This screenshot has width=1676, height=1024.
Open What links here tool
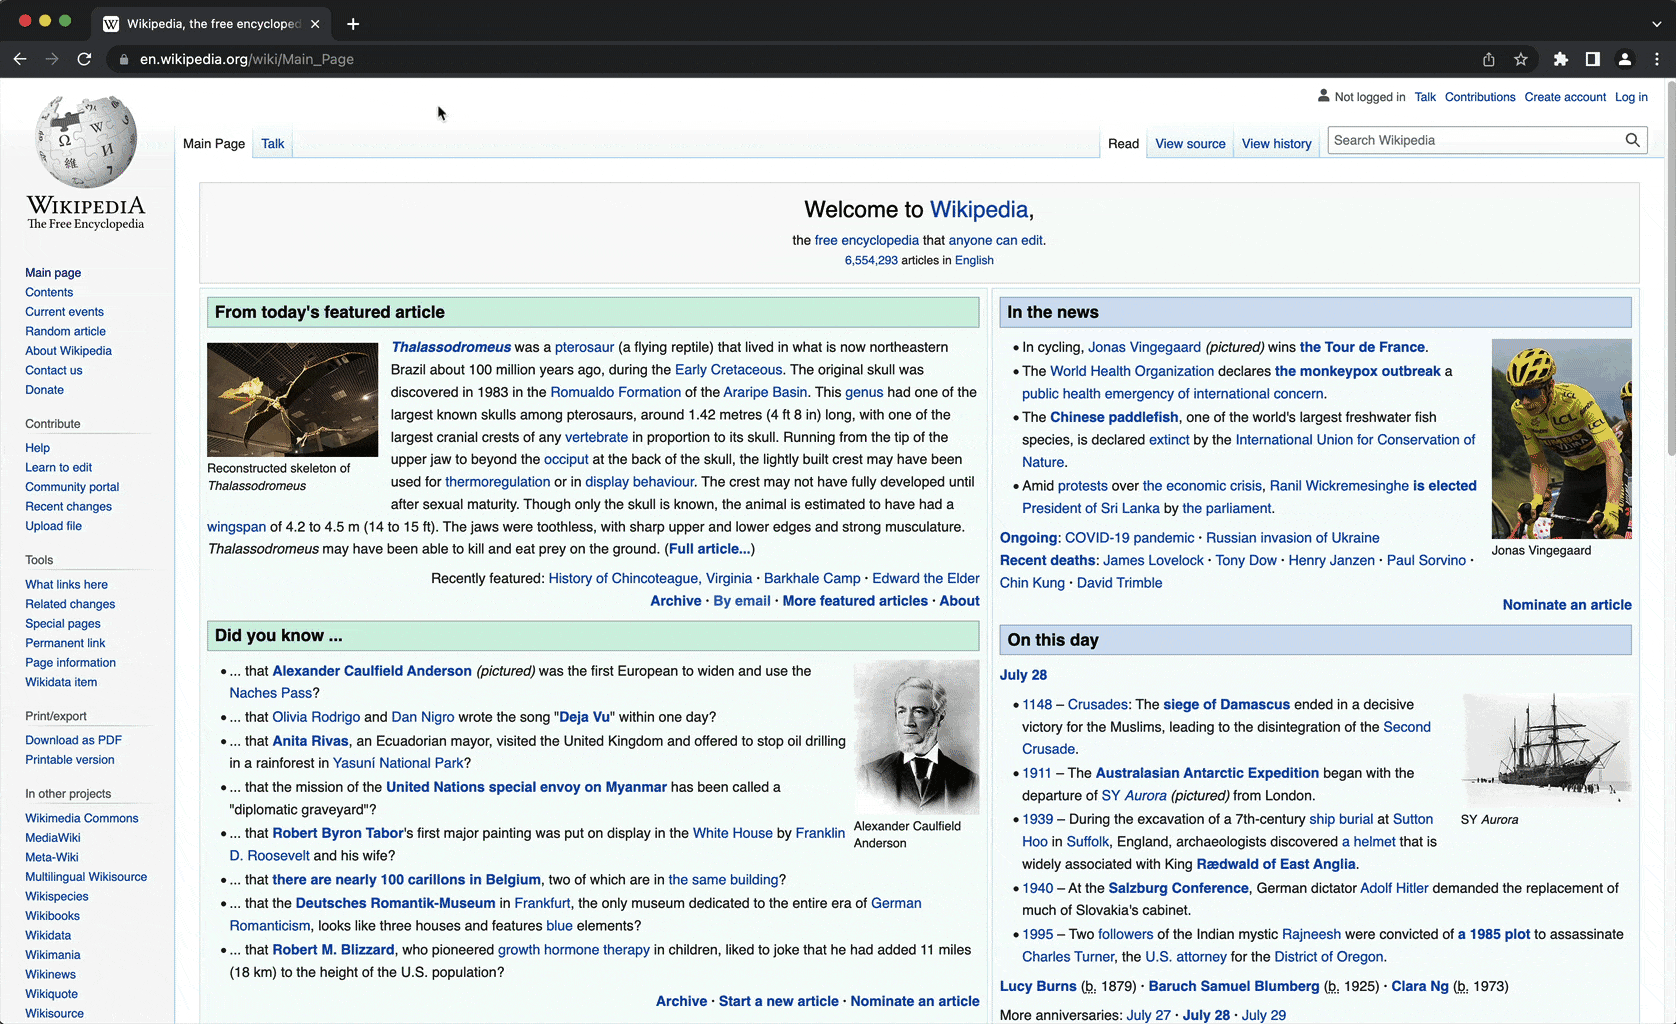(66, 585)
